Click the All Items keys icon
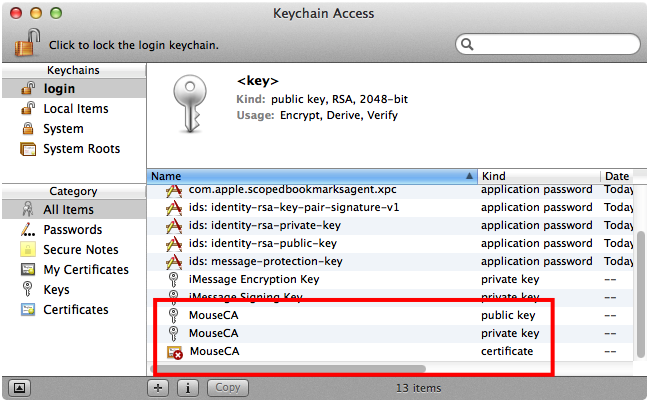Image resolution: width=649 pixels, height=402 pixels. tap(28, 209)
